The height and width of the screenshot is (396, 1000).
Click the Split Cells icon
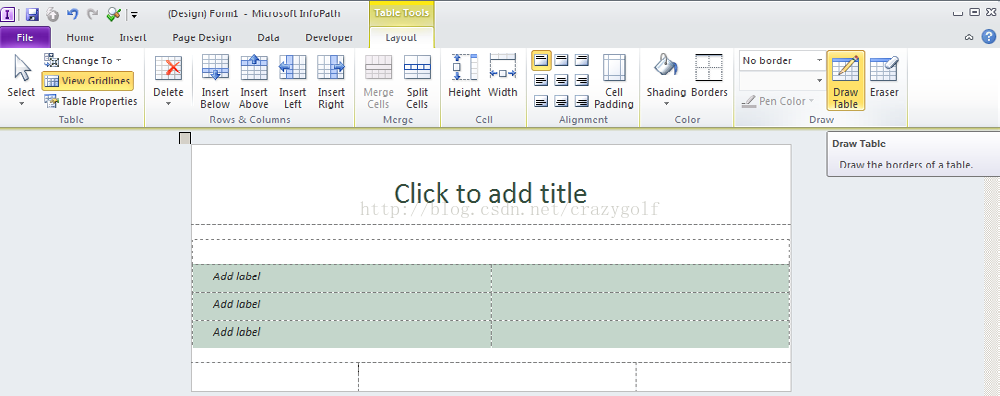(x=417, y=68)
